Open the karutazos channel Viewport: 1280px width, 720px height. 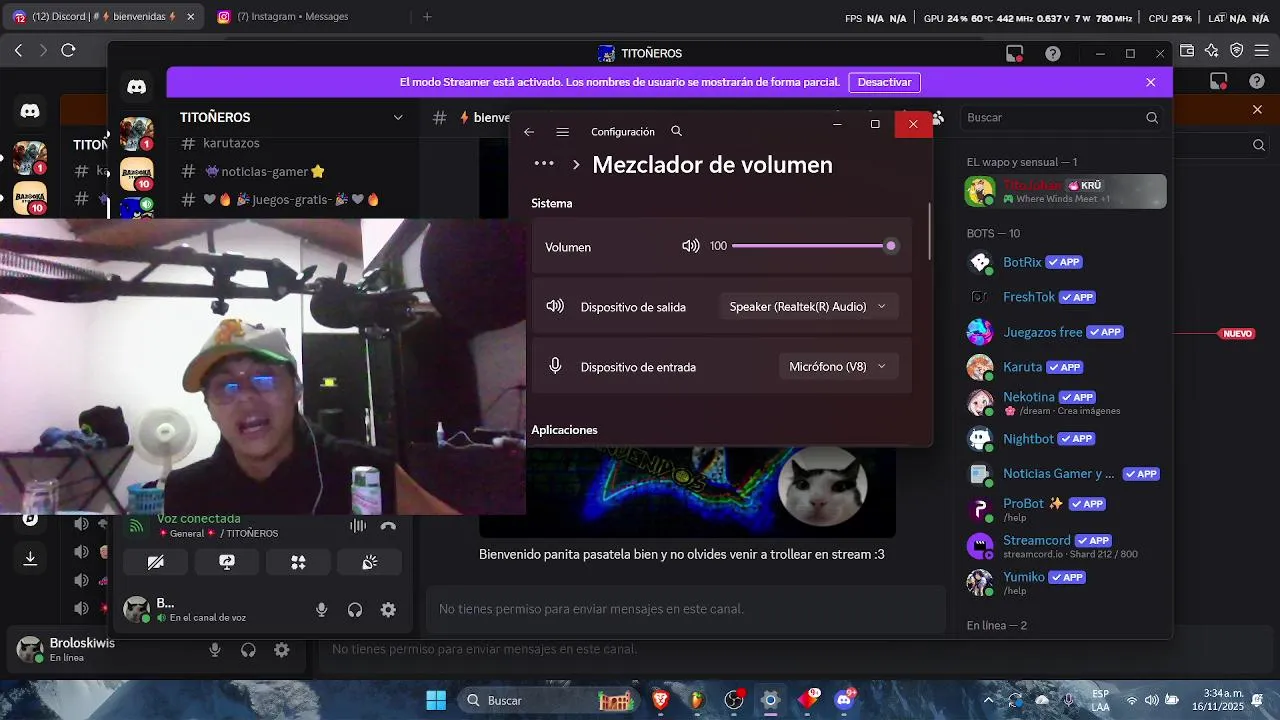coord(231,144)
